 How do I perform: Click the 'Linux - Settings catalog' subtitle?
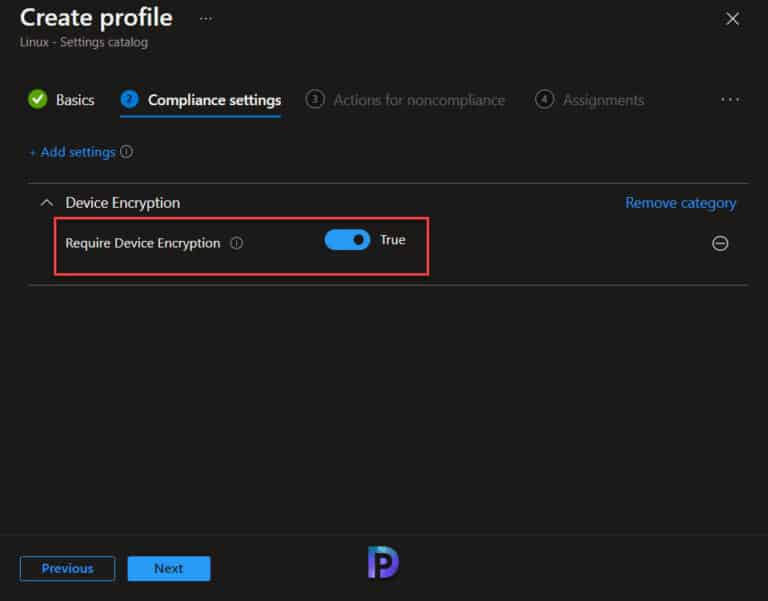click(84, 43)
